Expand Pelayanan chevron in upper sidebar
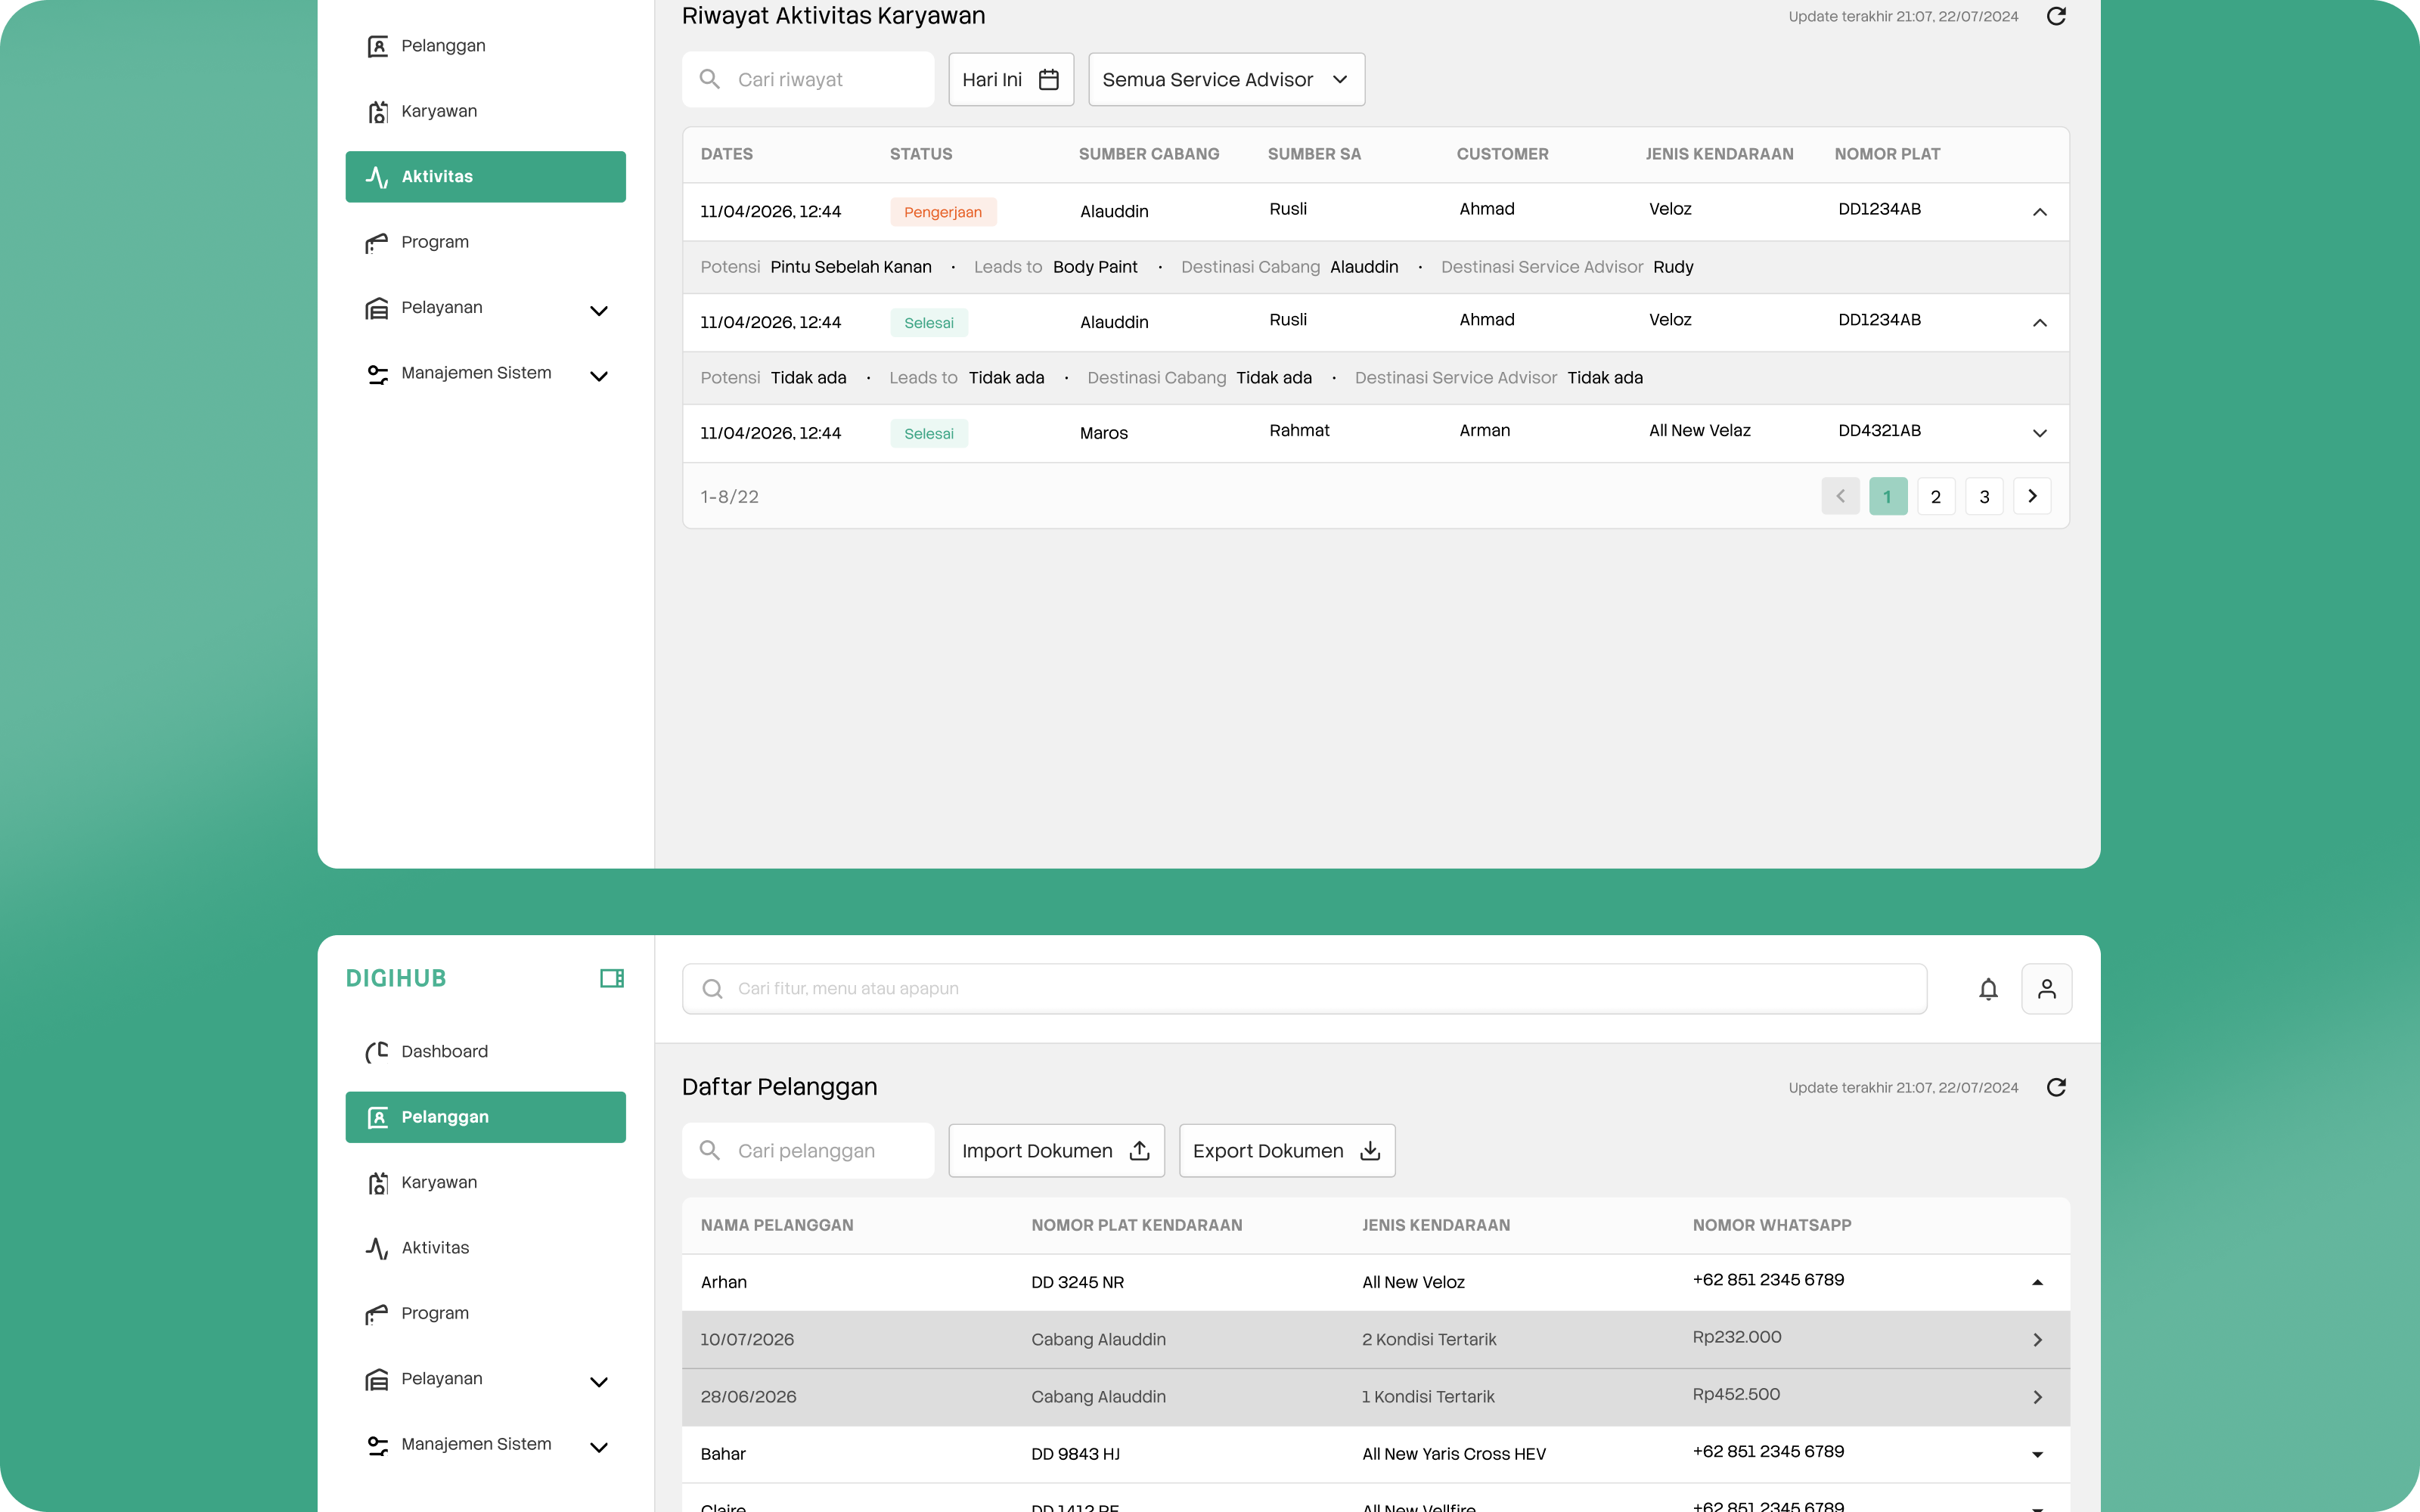2420x1512 pixels. pyautogui.click(x=599, y=310)
